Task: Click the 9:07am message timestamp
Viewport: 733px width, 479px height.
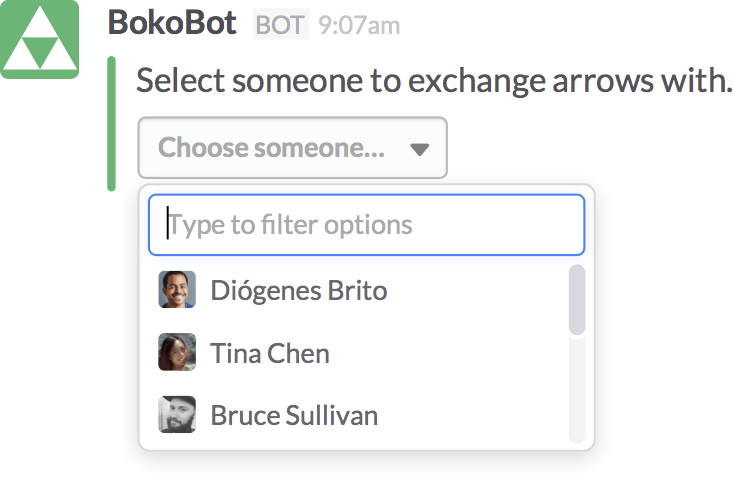Action: [359, 26]
